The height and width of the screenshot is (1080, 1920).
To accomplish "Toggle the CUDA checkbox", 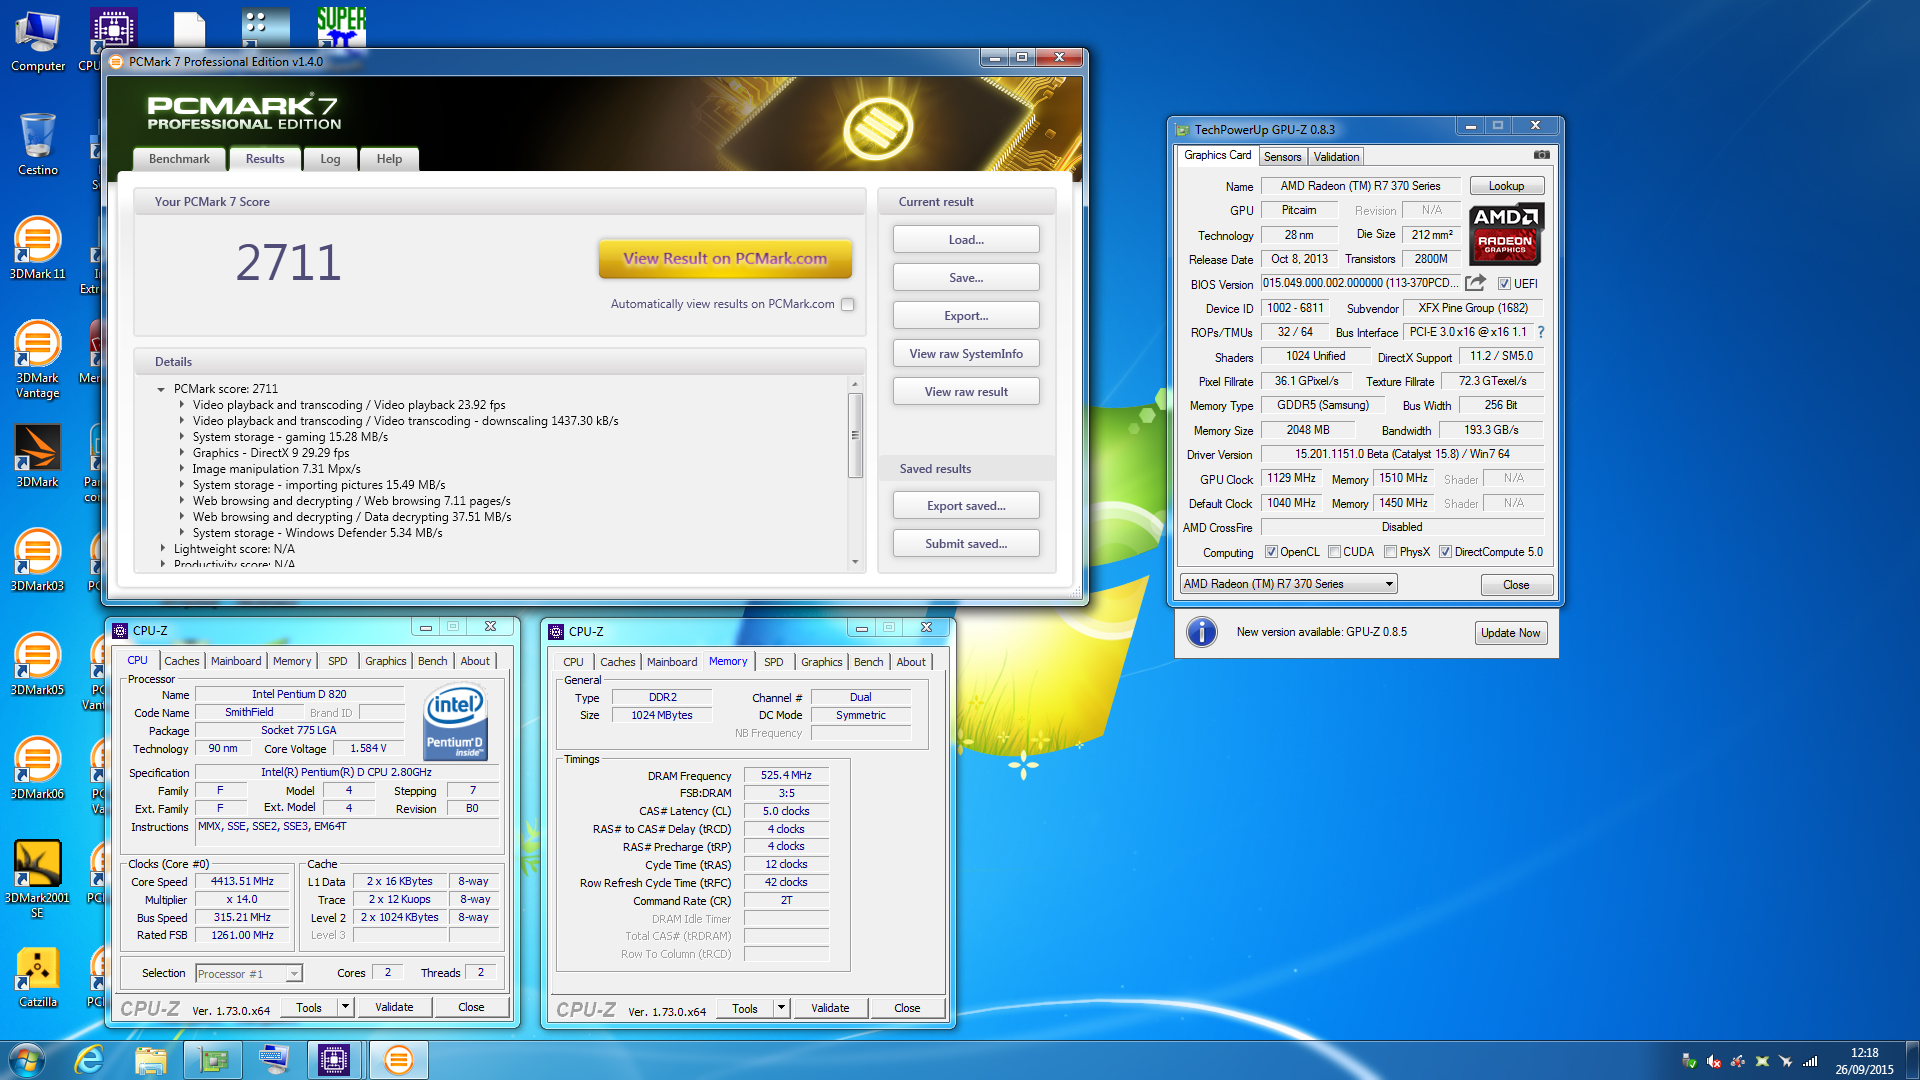I will tap(1334, 552).
